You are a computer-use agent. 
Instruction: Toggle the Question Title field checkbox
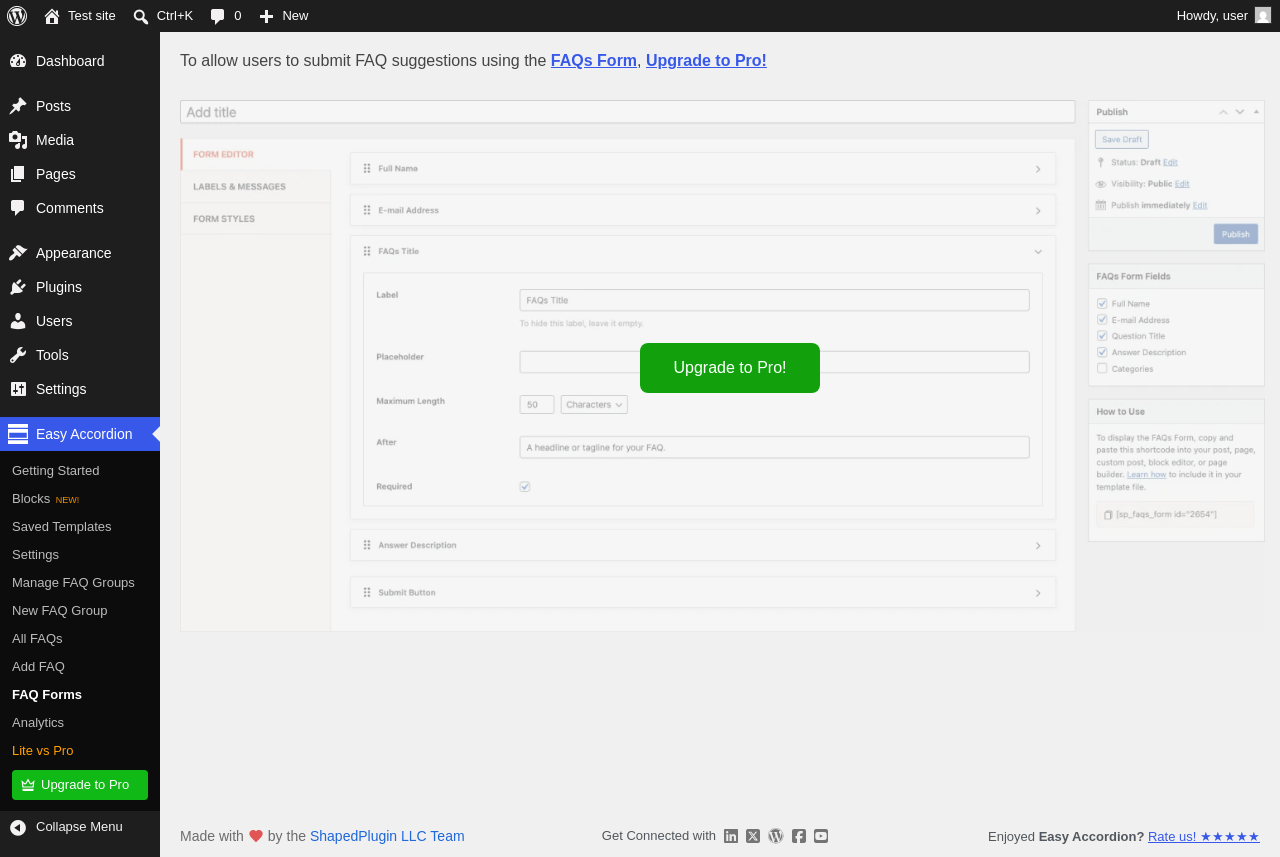tap(1102, 336)
